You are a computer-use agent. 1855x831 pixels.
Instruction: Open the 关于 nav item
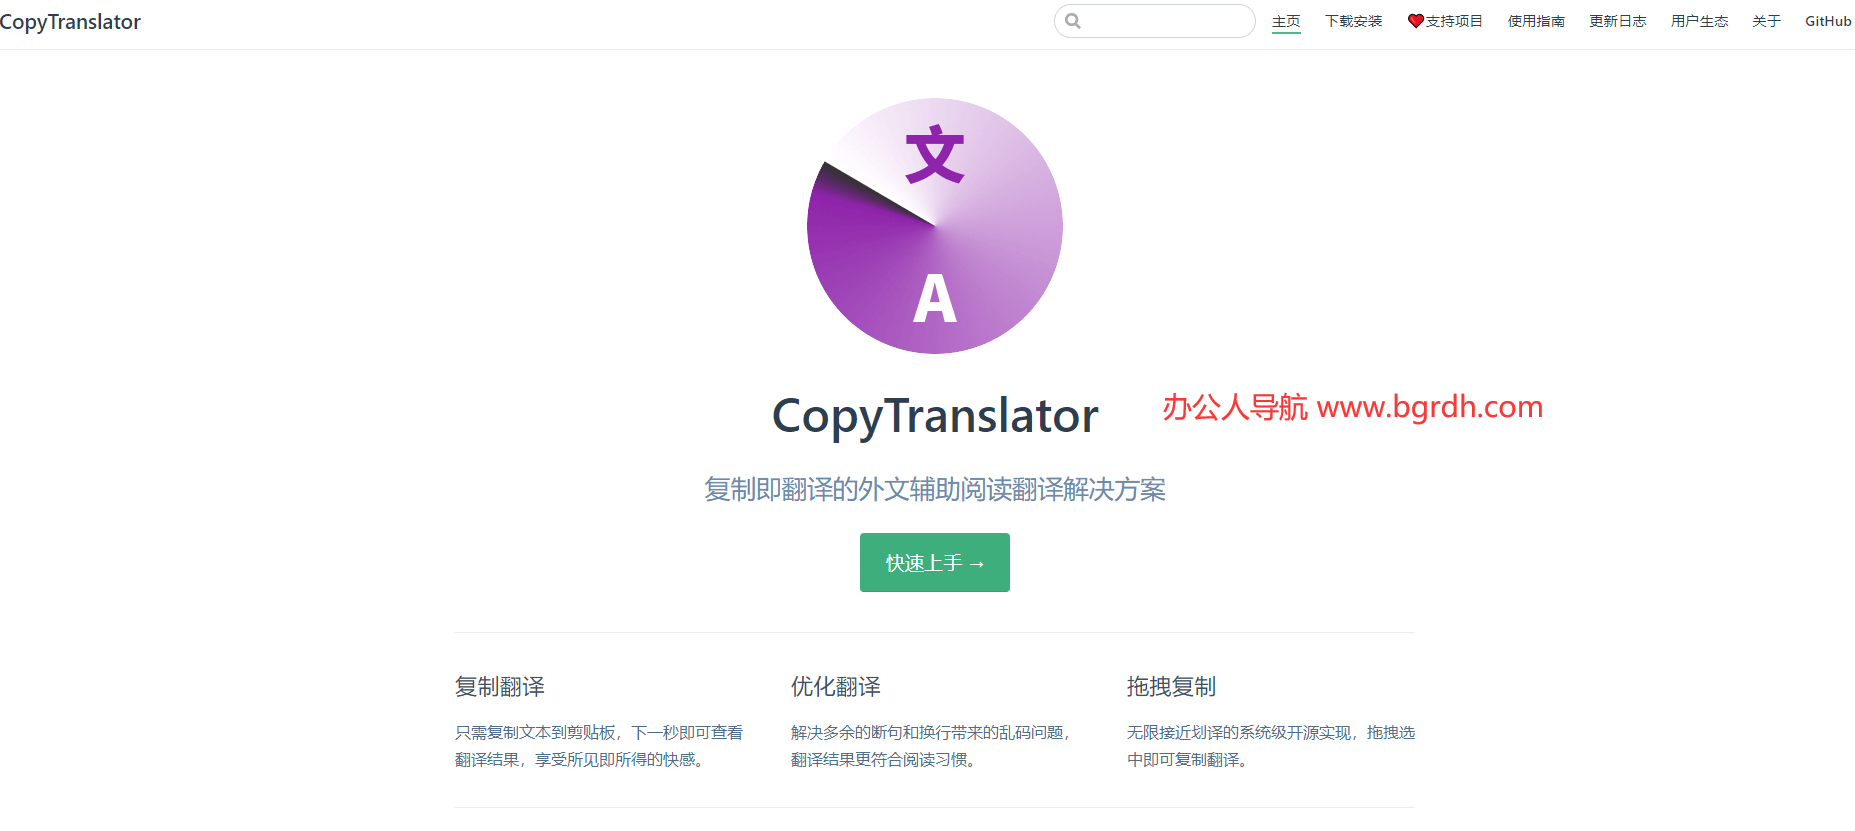[1766, 21]
